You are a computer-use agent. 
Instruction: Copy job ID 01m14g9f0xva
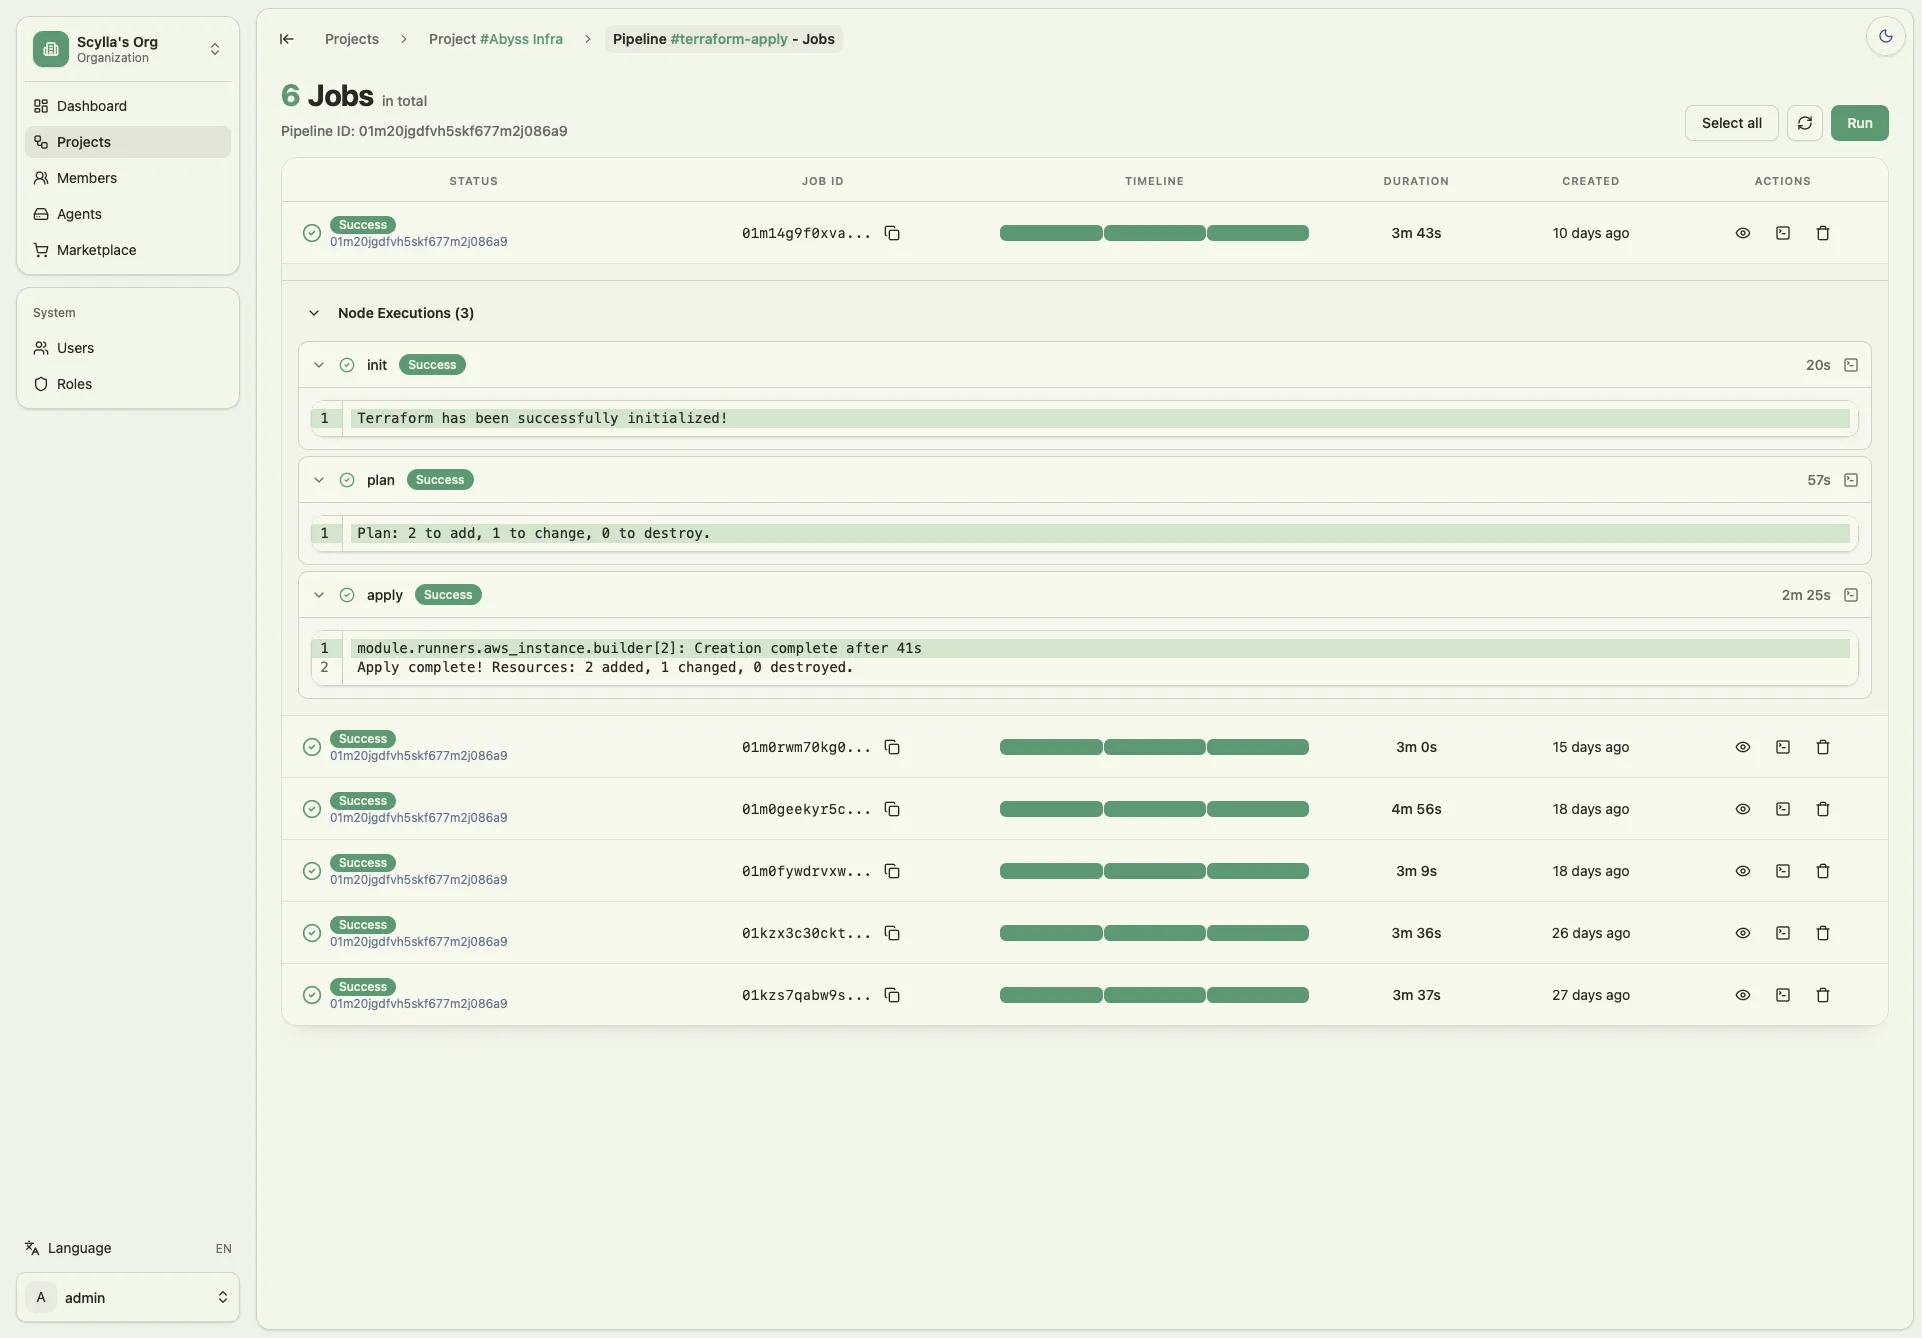pyautogui.click(x=892, y=233)
